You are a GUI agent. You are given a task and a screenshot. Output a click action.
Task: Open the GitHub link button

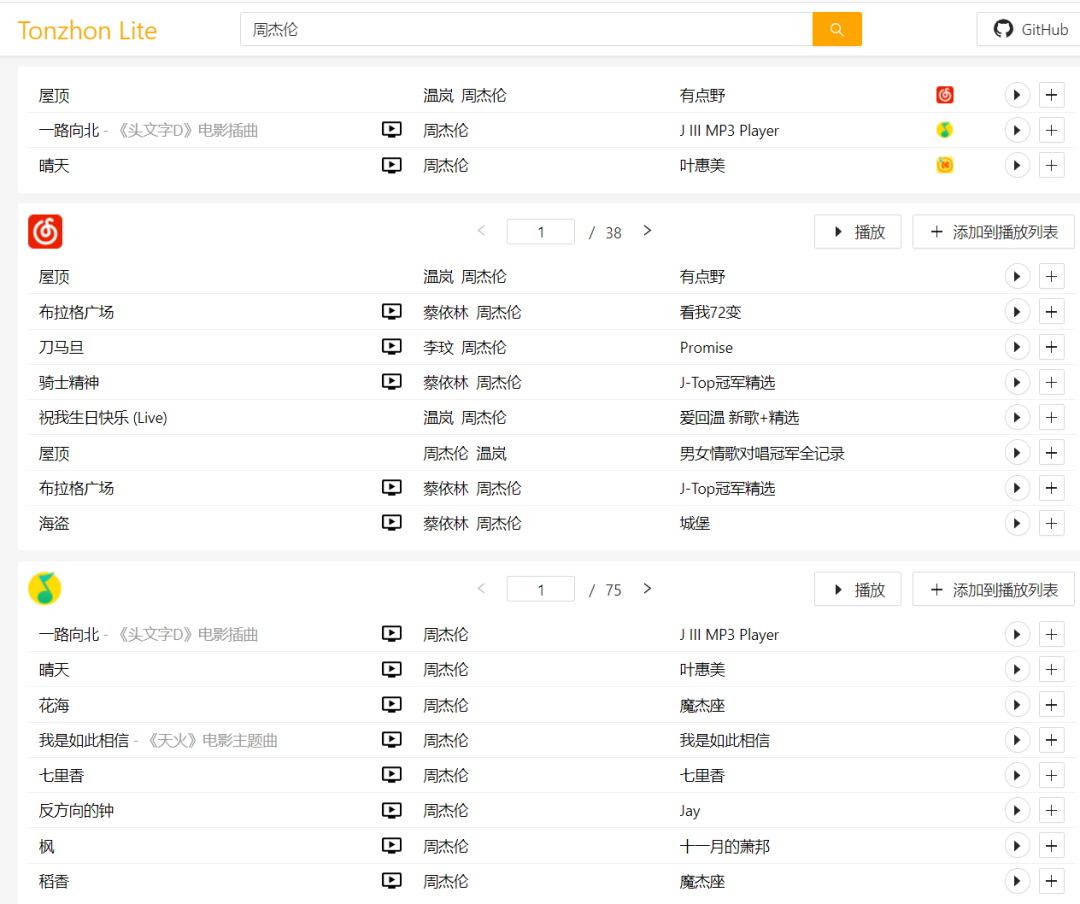click(1030, 30)
